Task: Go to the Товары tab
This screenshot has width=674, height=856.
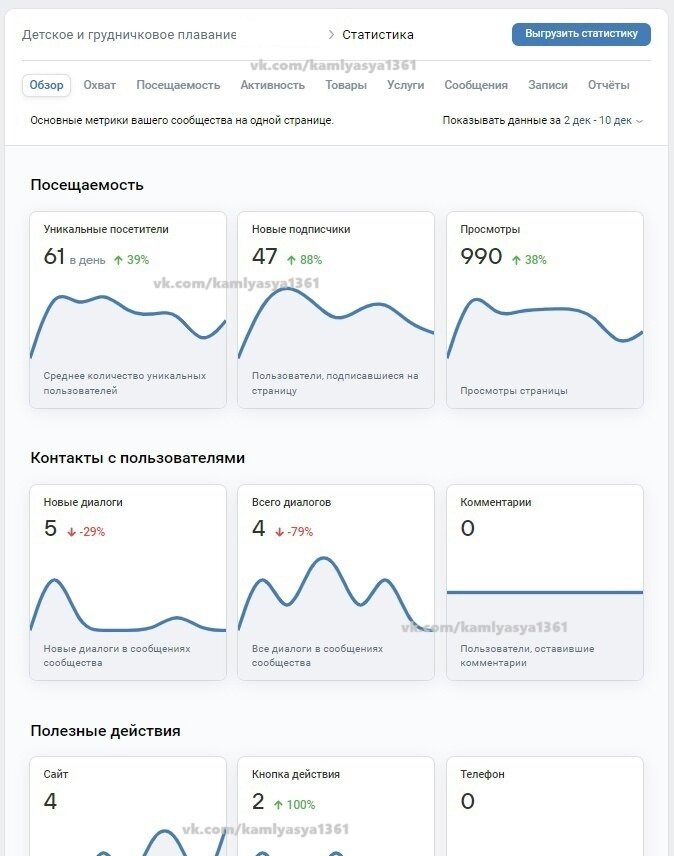Action: 346,85
